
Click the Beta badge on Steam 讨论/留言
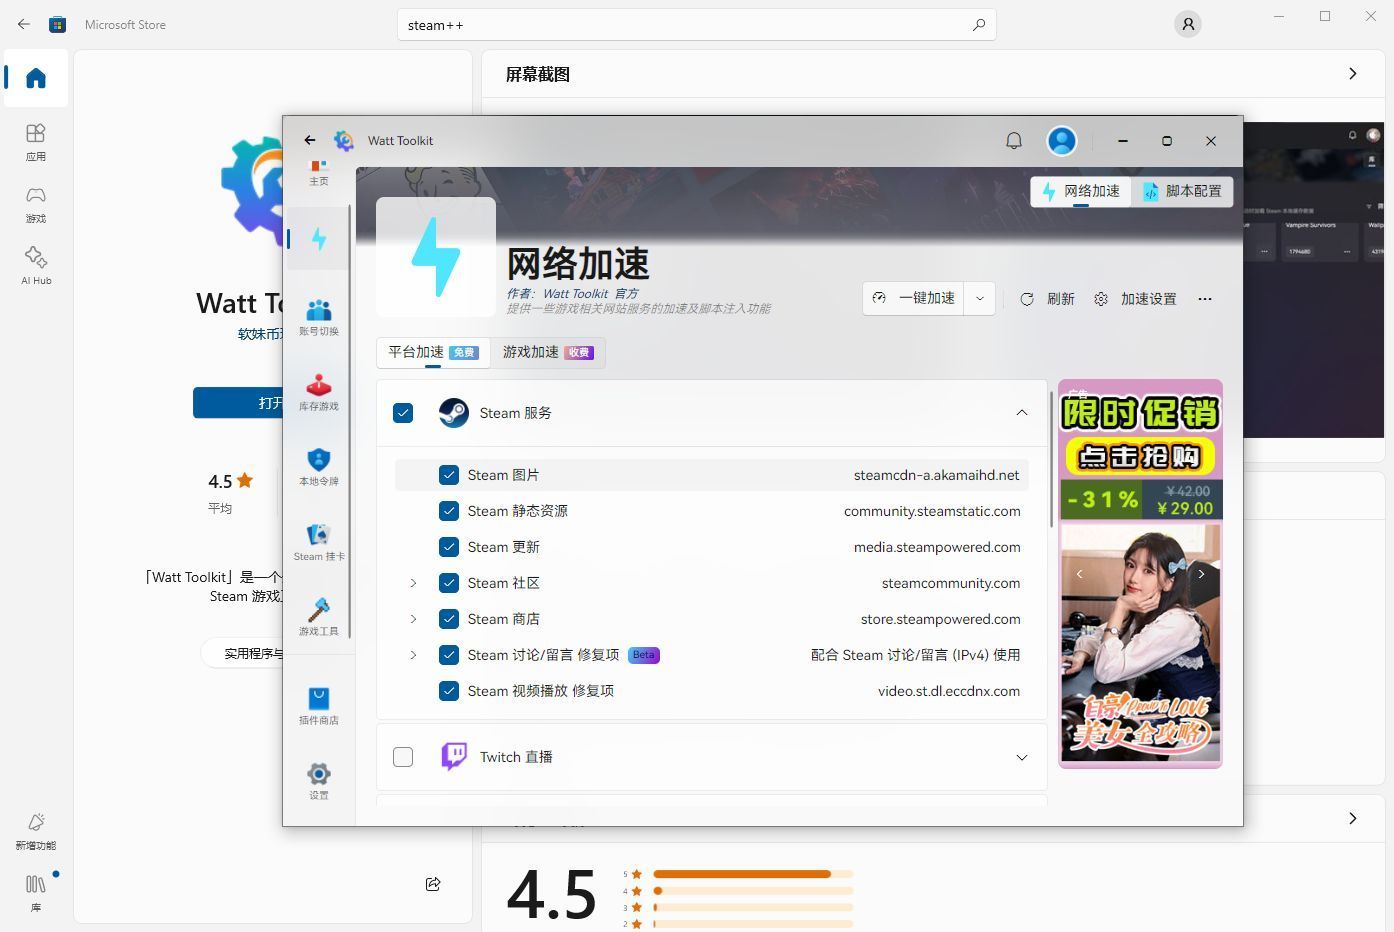pyautogui.click(x=644, y=655)
